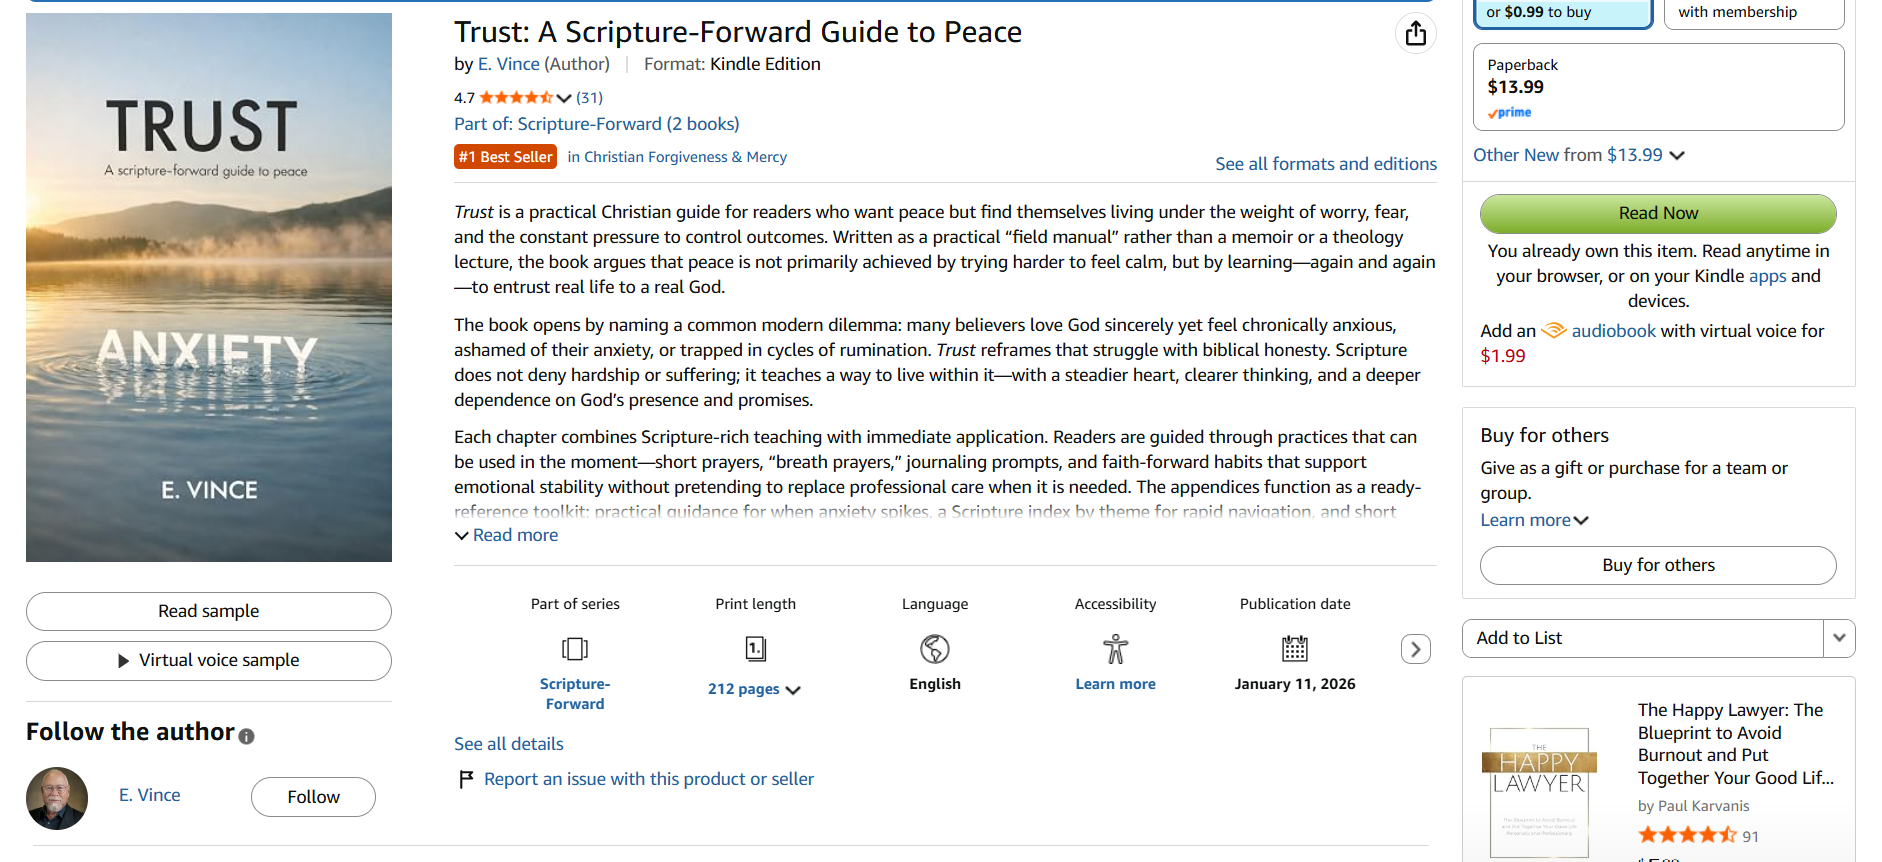Click the Accessibility figure icon

pyautogui.click(x=1115, y=649)
